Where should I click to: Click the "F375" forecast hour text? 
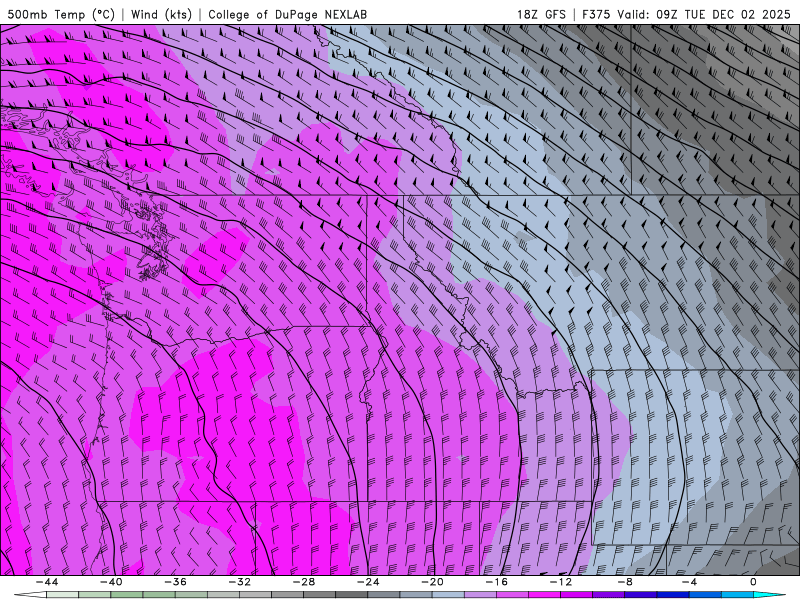click(x=596, y=15)
